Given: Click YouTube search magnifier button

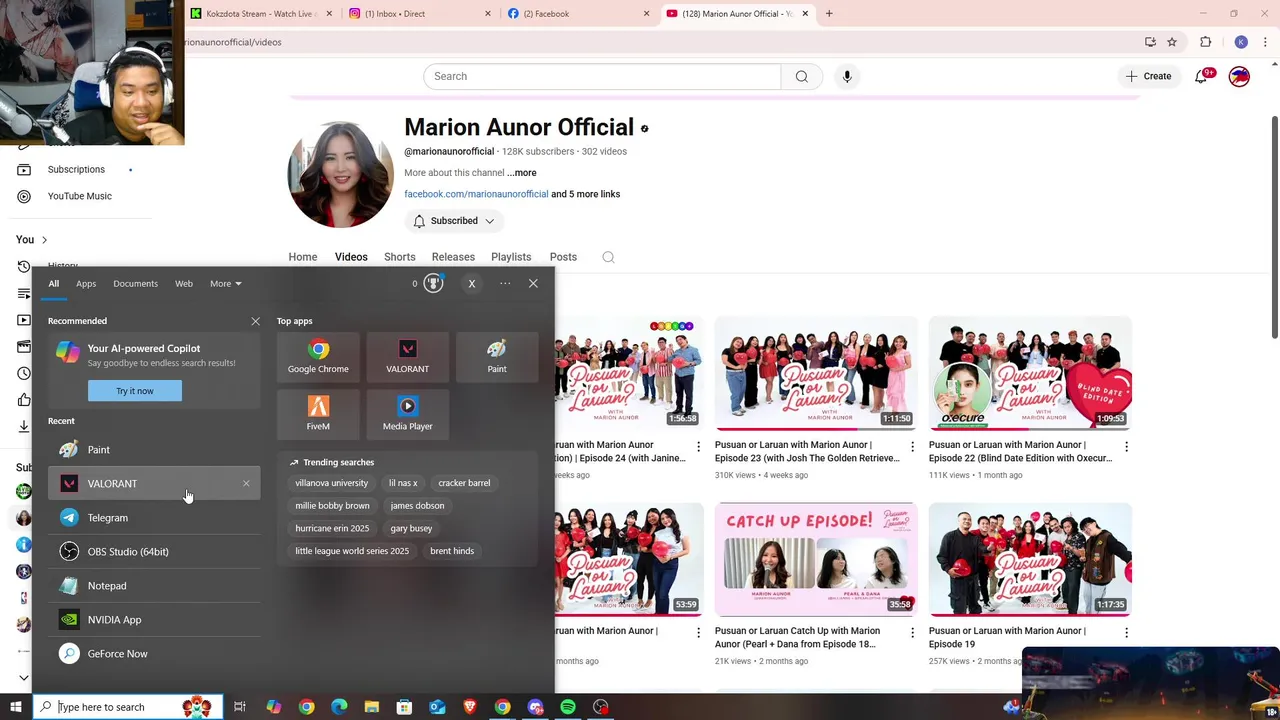Looking at the screenshot, I should point(802,76).
